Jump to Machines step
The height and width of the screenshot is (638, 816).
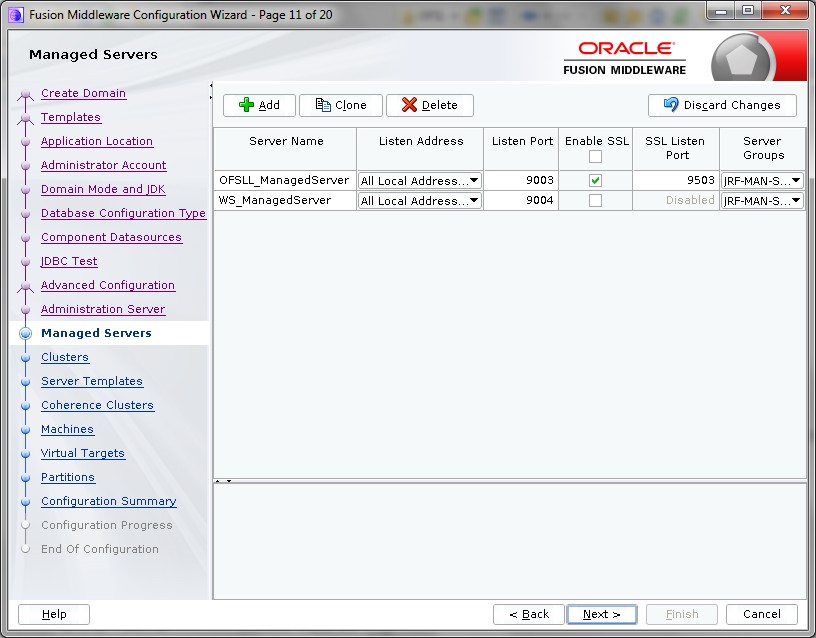click(67, 429)
